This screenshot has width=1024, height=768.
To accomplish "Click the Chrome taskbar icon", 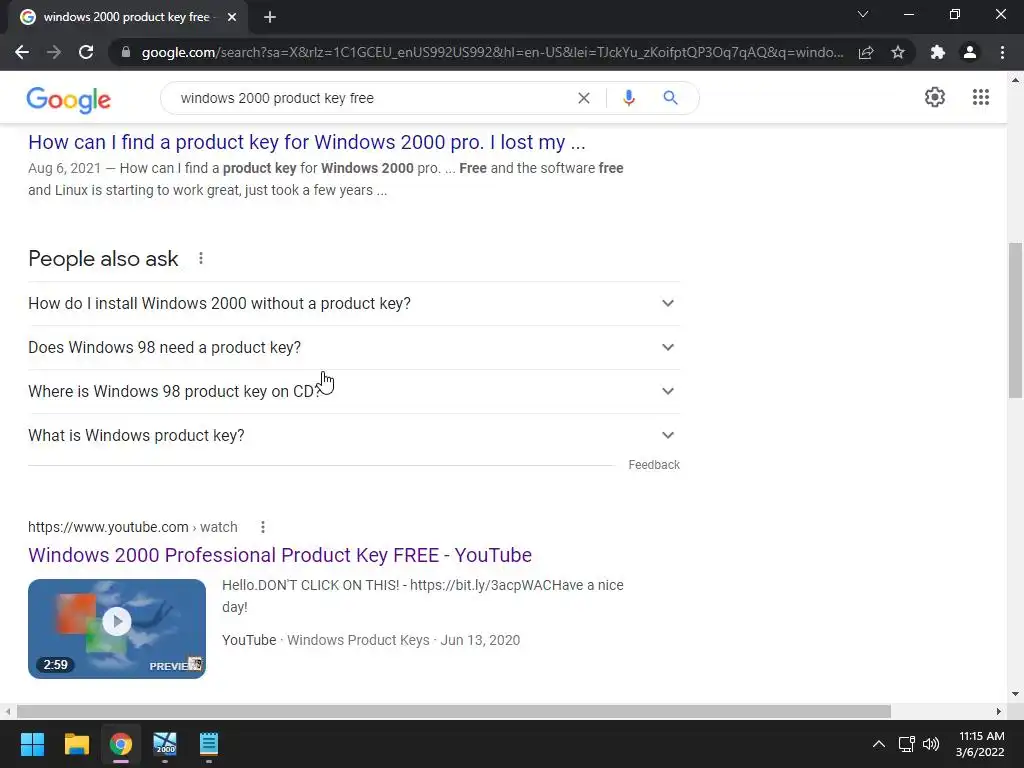I will pos(120,744).
